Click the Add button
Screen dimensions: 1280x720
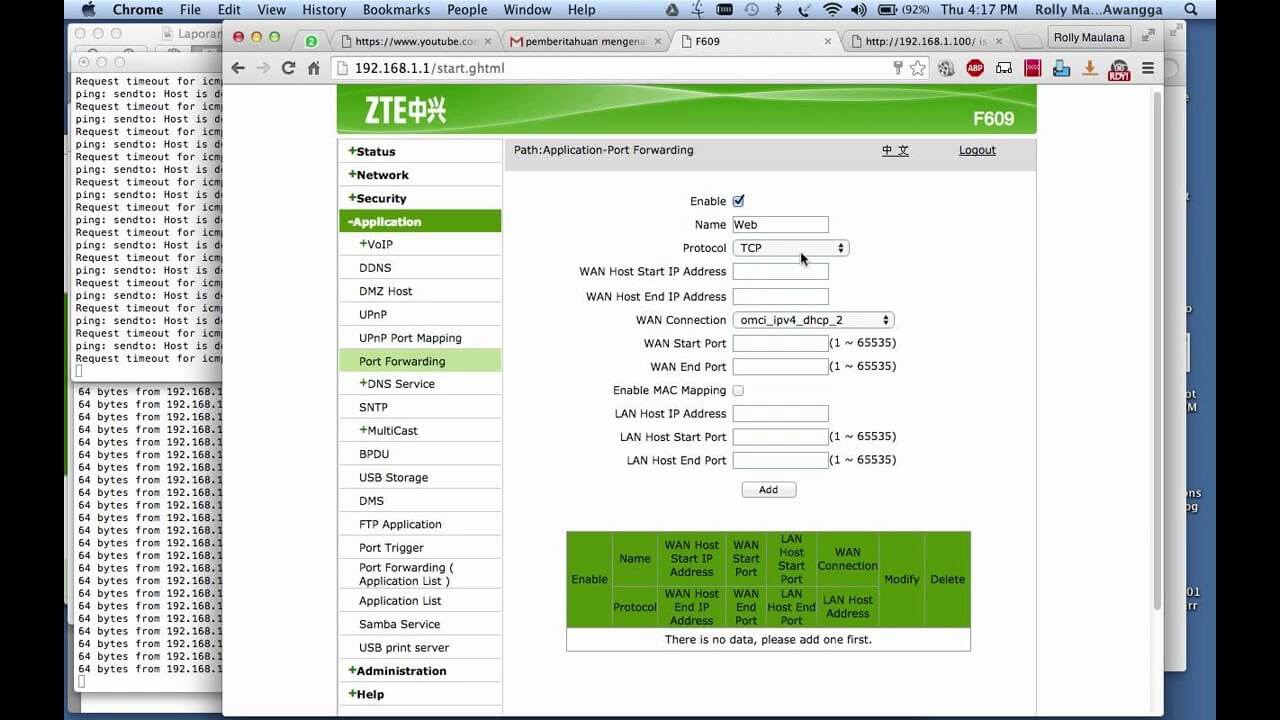click(x=768, y=489)
